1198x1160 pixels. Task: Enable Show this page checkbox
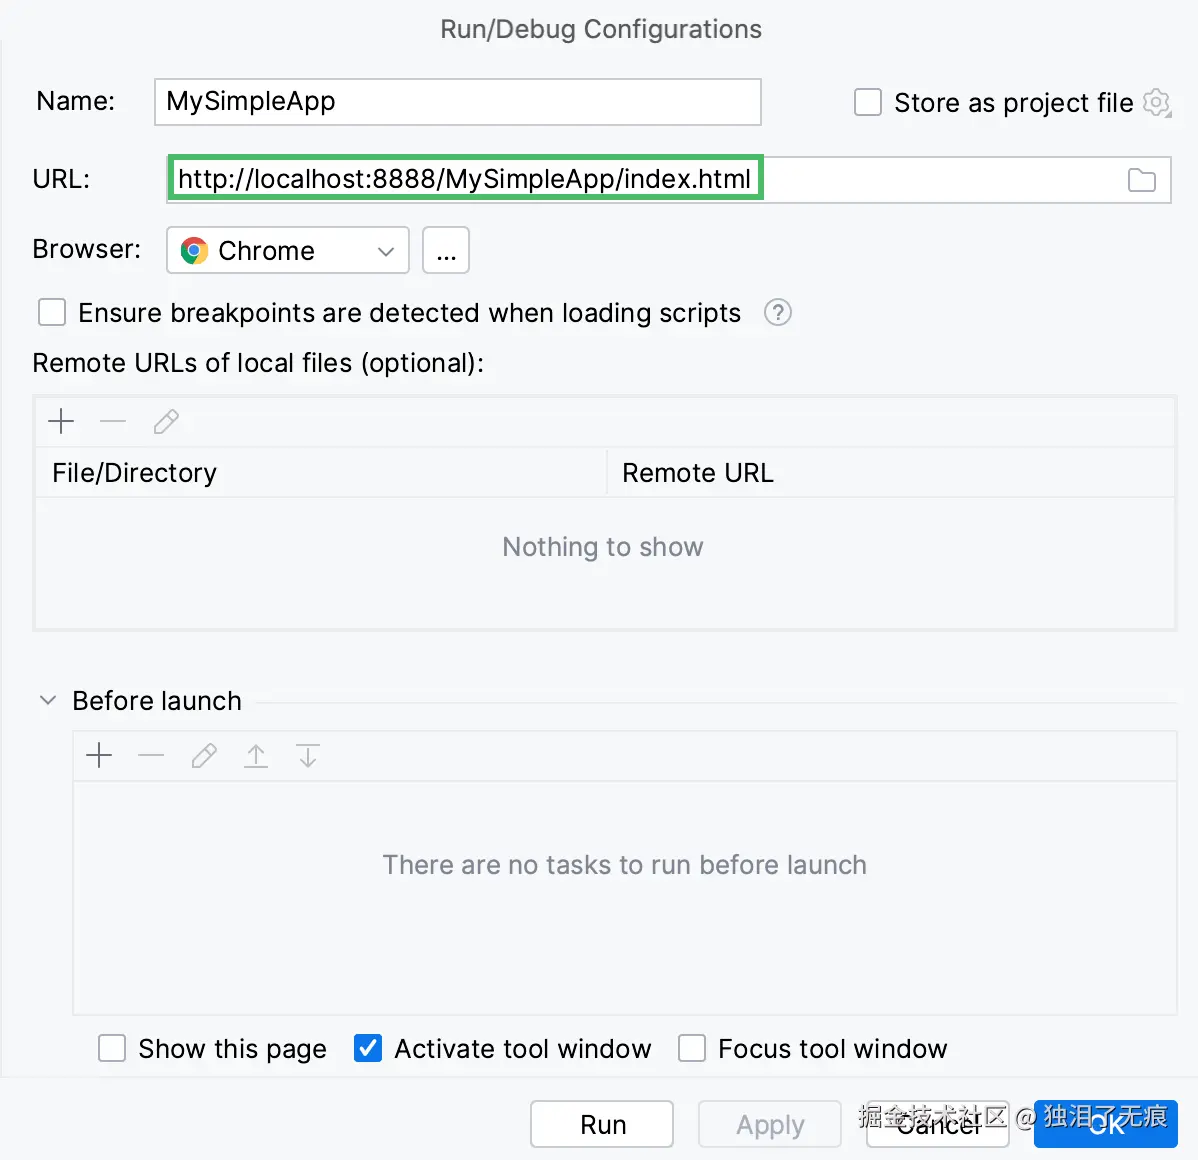112,1048
